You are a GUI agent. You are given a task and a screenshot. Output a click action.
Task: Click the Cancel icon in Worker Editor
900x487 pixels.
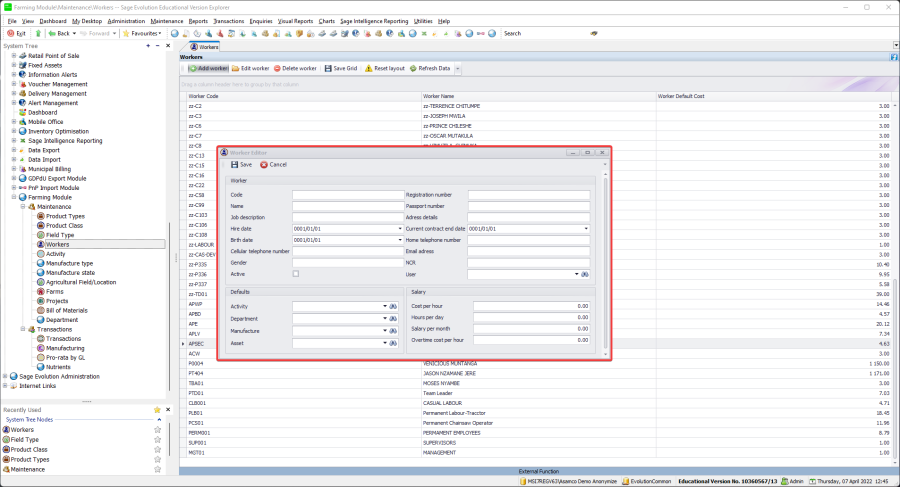click(x=264, y=165)
